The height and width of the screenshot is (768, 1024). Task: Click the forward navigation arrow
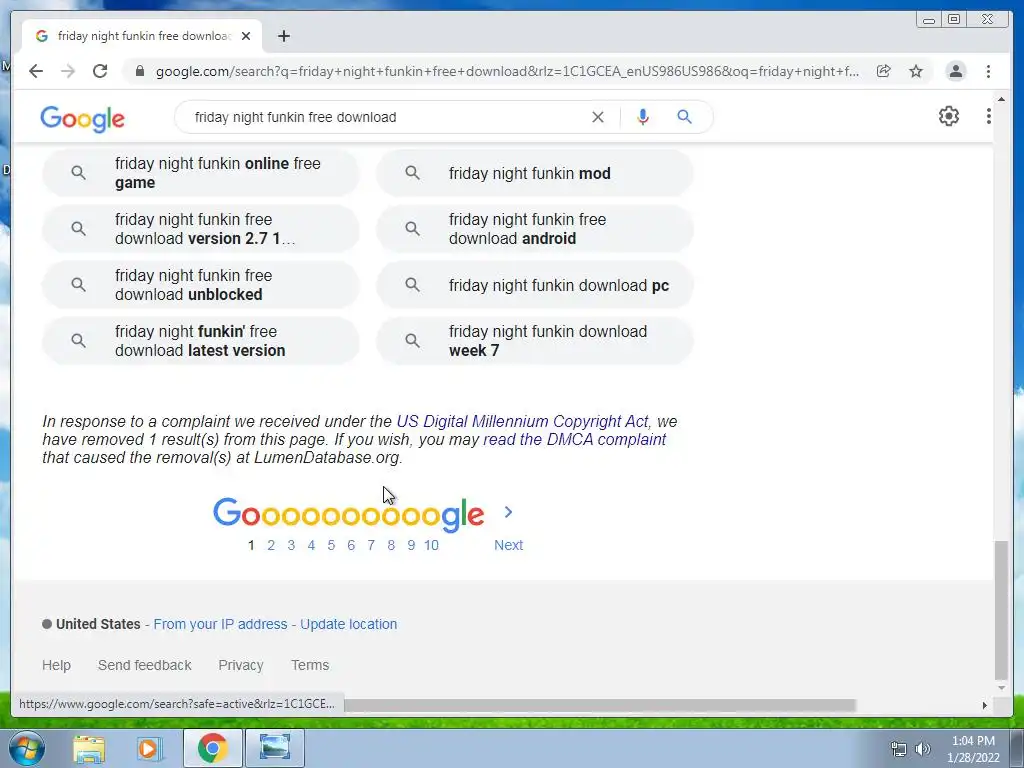click(x=68, y=71)
